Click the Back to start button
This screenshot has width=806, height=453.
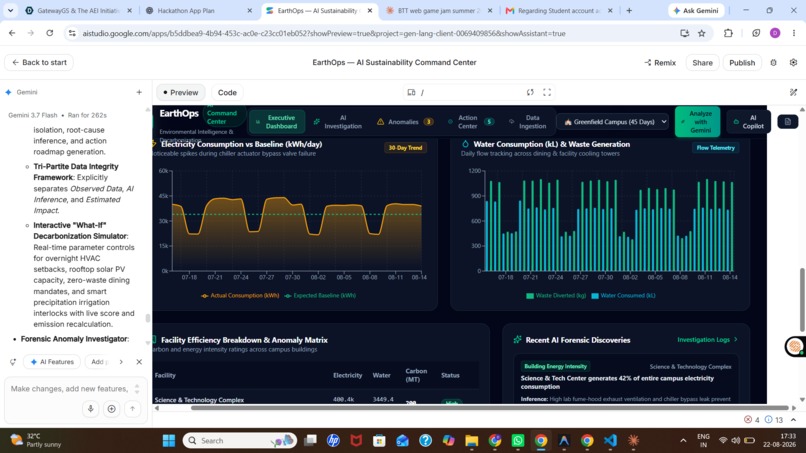pyautogui.click(x=39, y=62)
